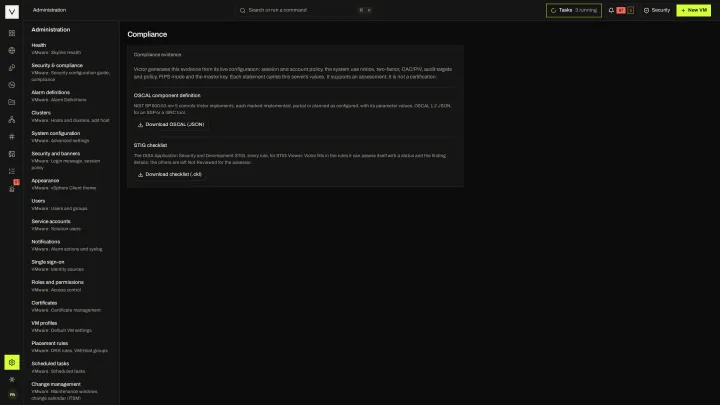The width and height of the screenshot is (720, 405).
Task: Create a New VM
Action: click(693, 10)
